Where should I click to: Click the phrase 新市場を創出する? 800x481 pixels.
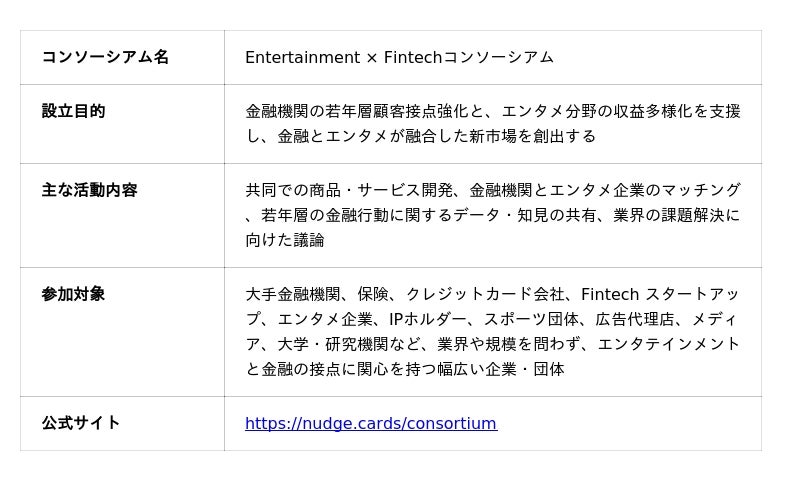(533, 136)
